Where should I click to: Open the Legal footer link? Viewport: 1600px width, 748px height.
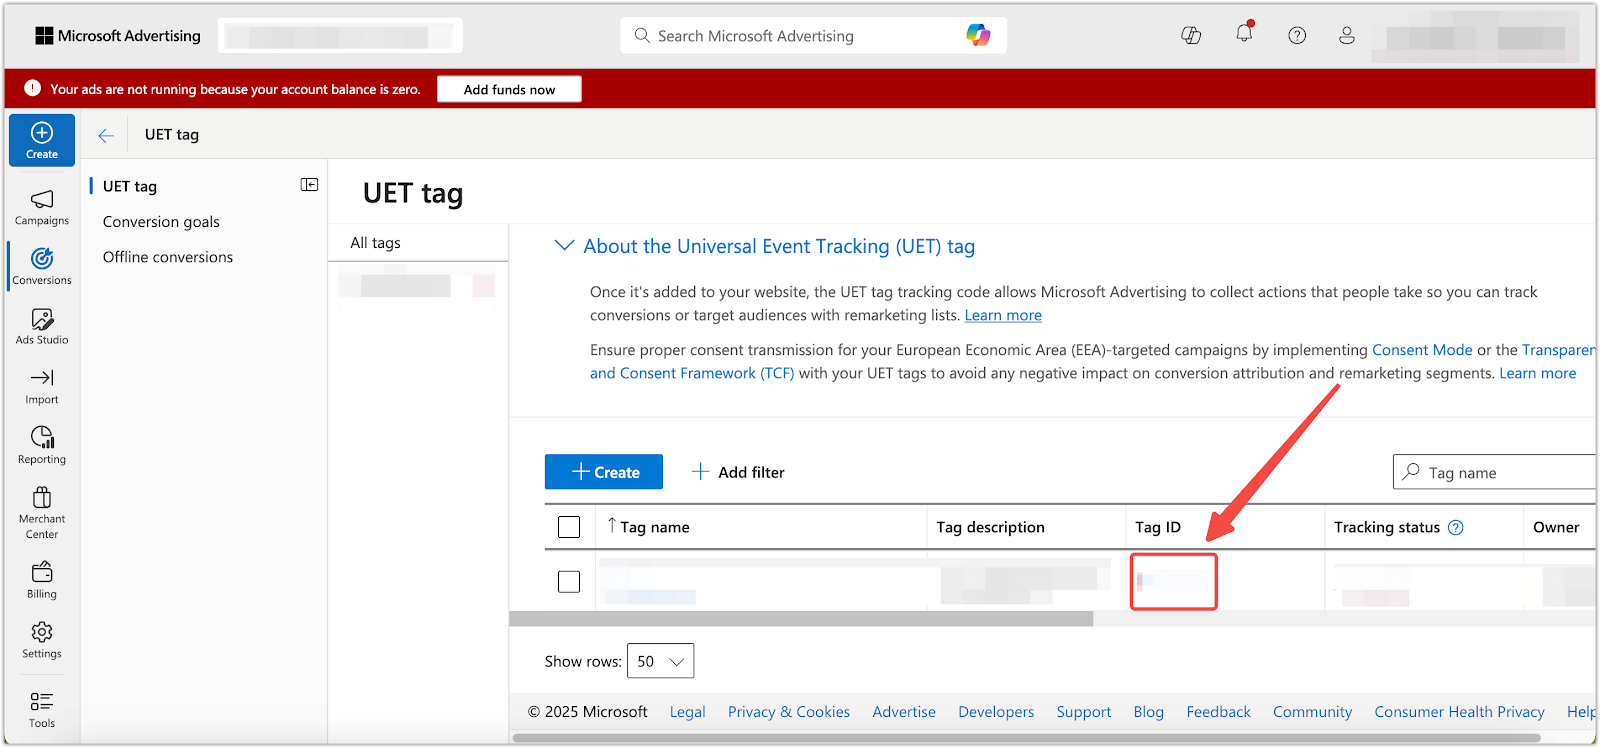point(687,712)
